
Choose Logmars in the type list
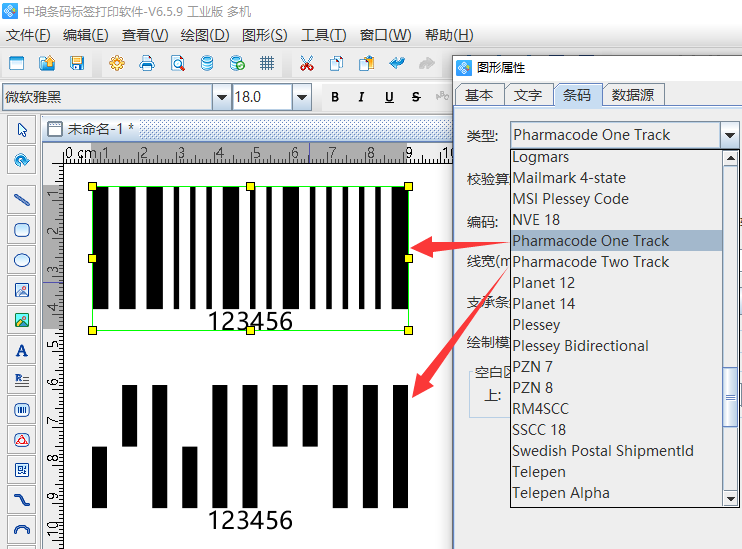click(x=617, y=157)
